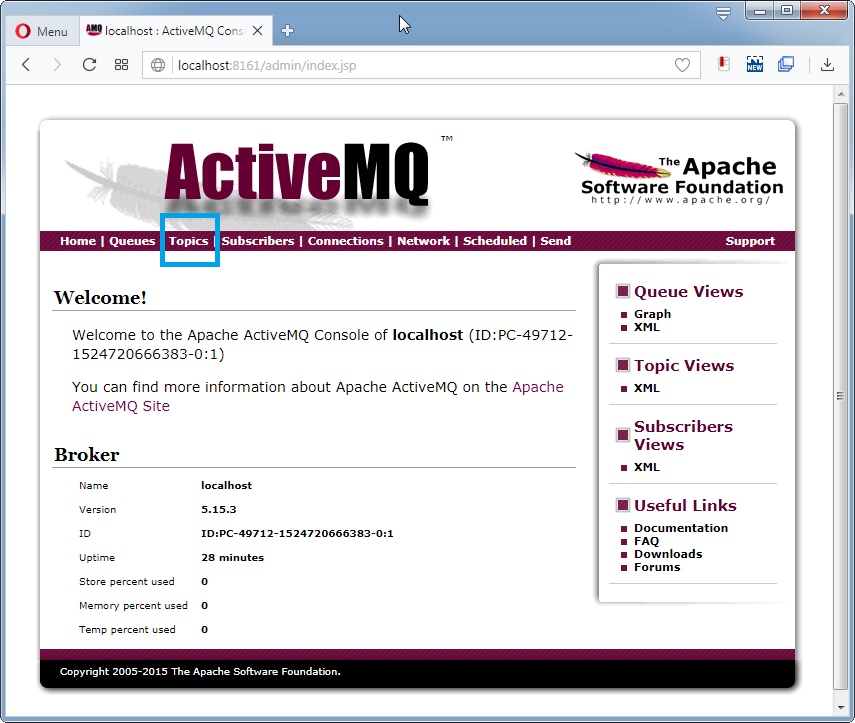
Task: Click the copyright footer text
Action: (x=200, y=671)
